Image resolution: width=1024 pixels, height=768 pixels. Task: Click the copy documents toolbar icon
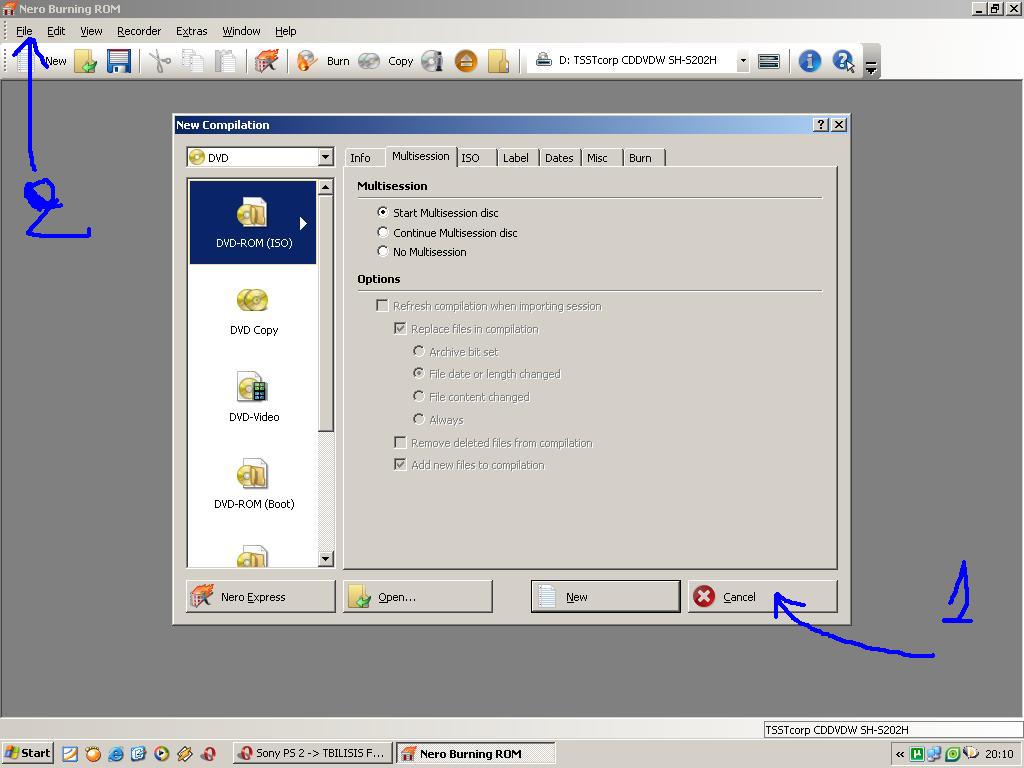pyautogui.click(x=192, y=61)
